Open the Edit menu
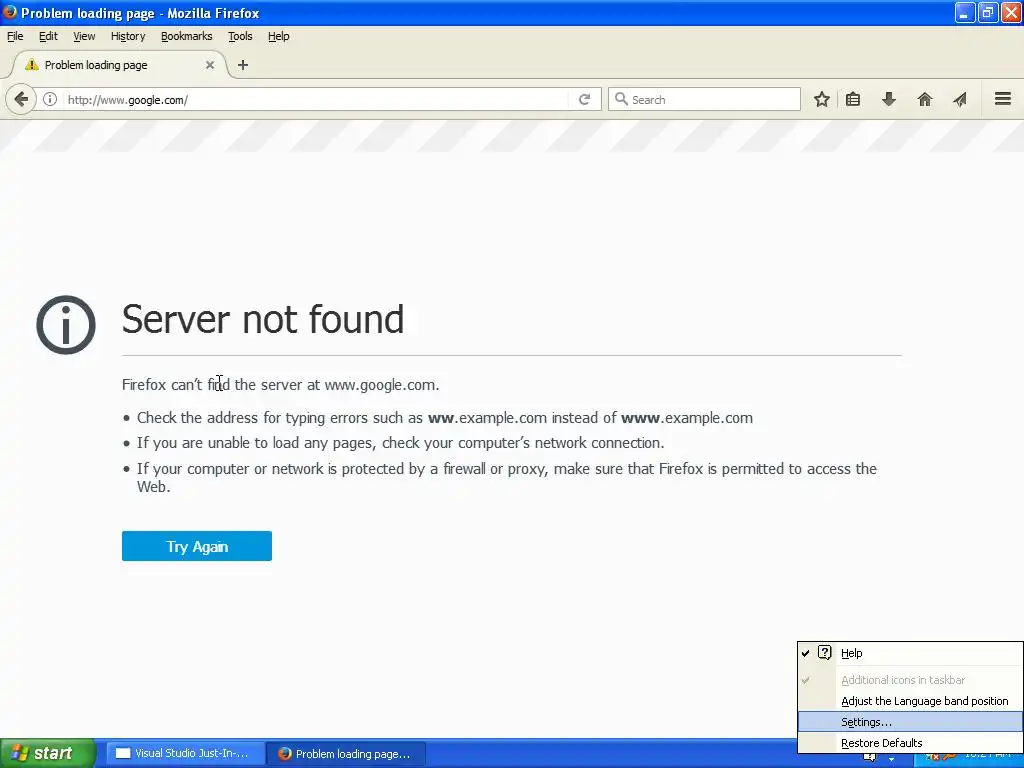Viewport: 1024px width, 768px height. pyautogui.click(x=48, y=36)
